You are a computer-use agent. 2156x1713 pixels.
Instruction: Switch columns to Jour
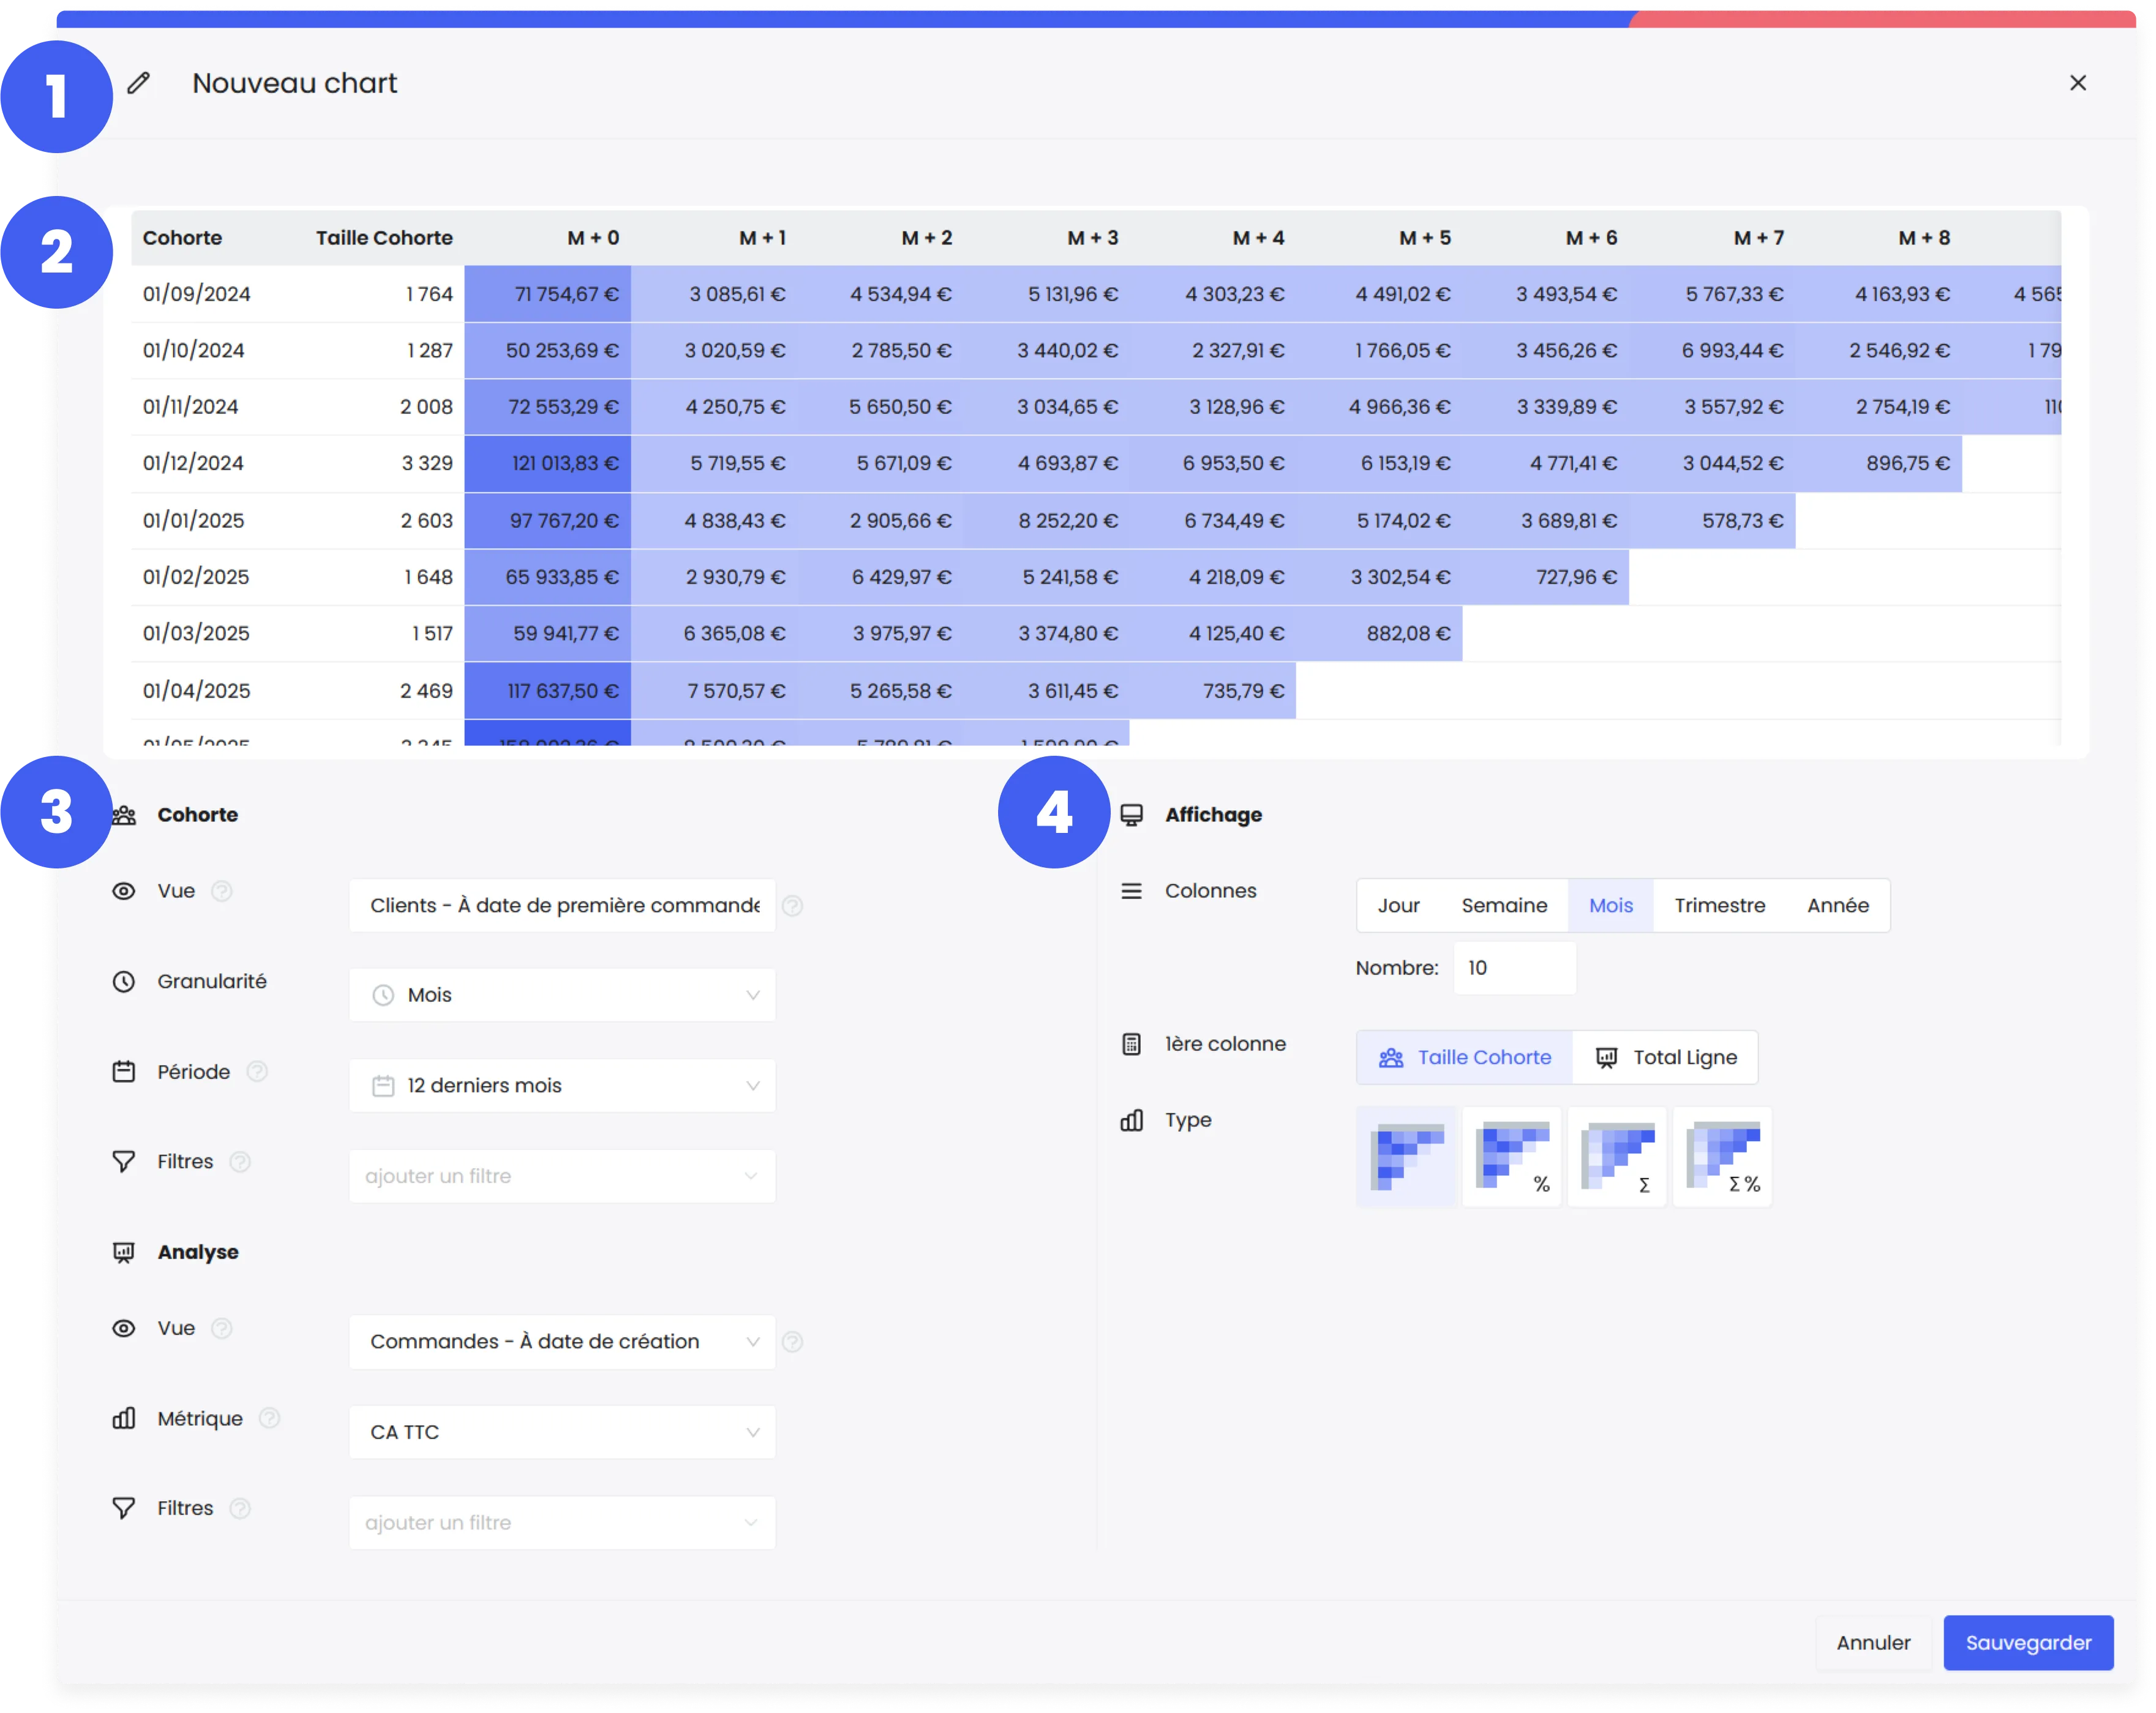[x=1398, y=906]
